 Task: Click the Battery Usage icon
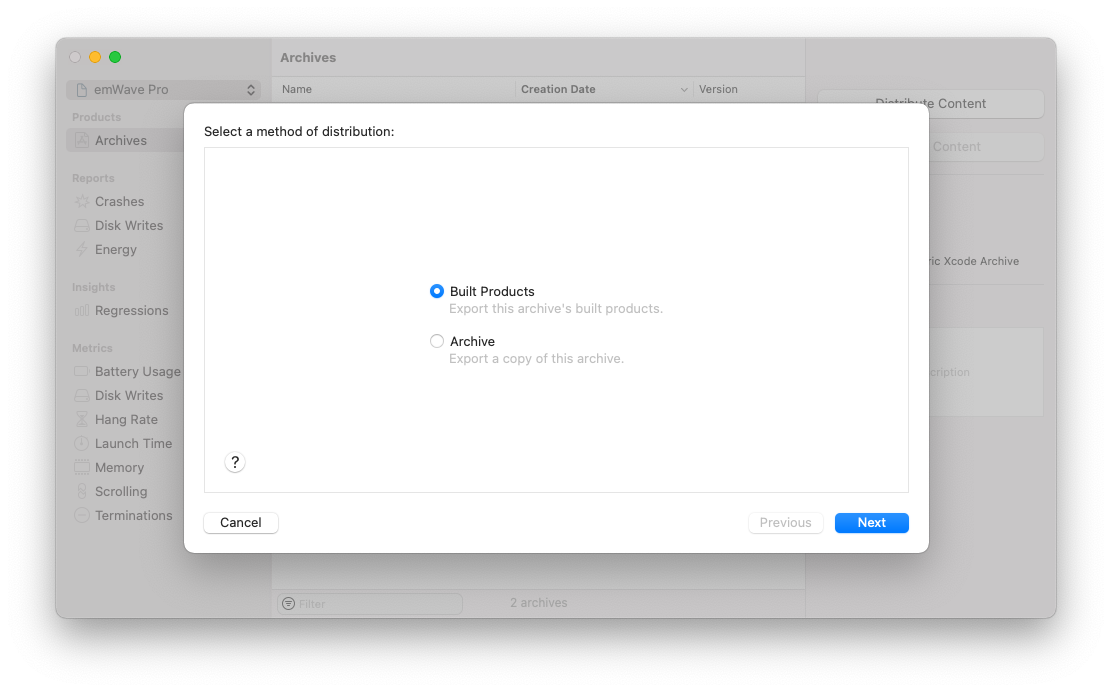click(x=82, y=372)
